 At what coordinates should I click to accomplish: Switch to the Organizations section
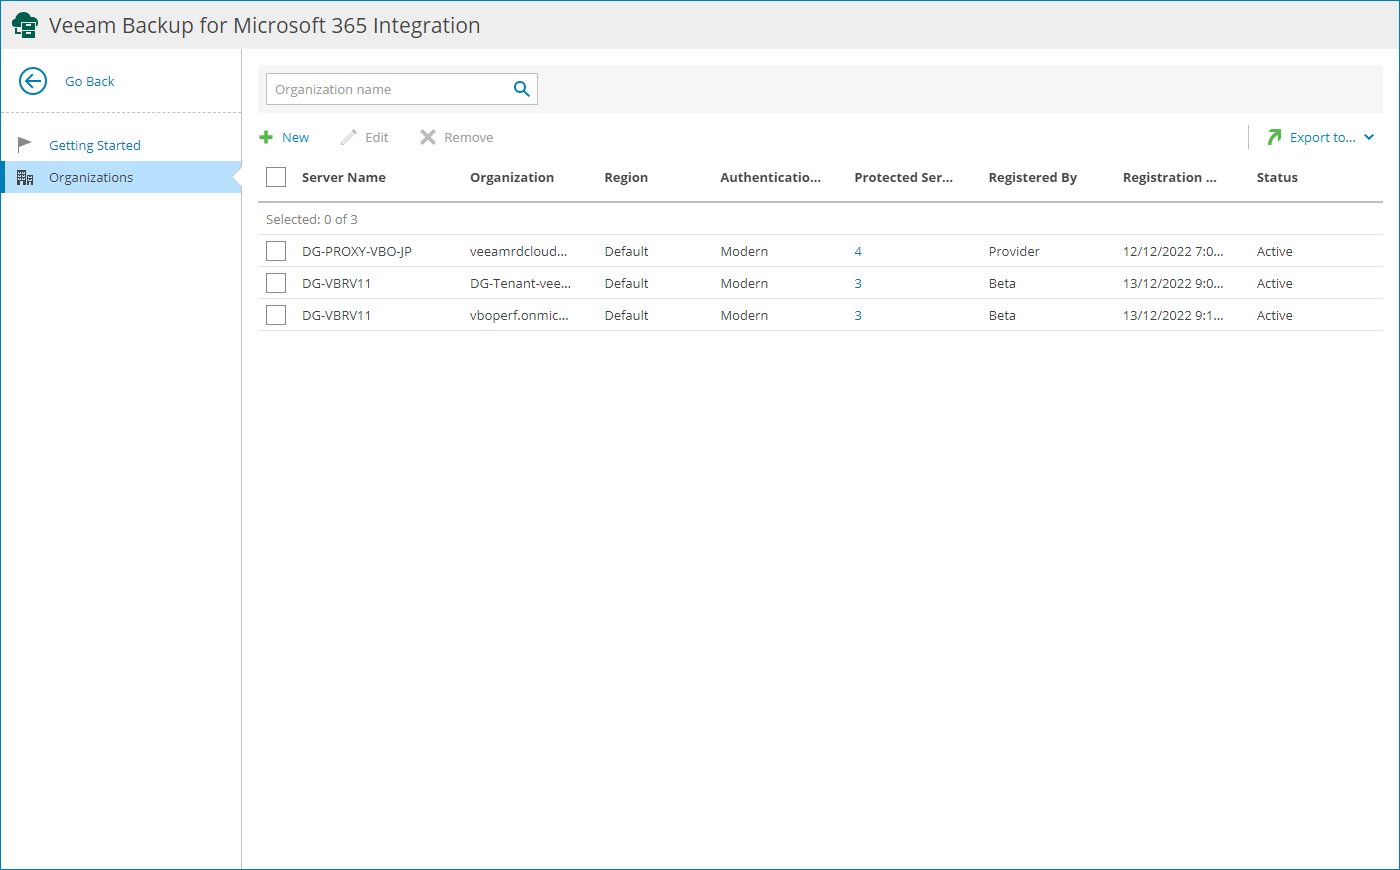(x=90, y=177)
